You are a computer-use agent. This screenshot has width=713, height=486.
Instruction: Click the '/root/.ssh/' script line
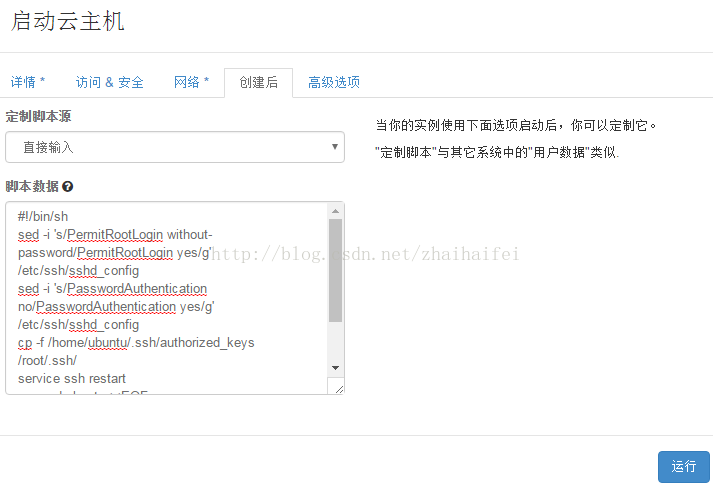point(47,361)
